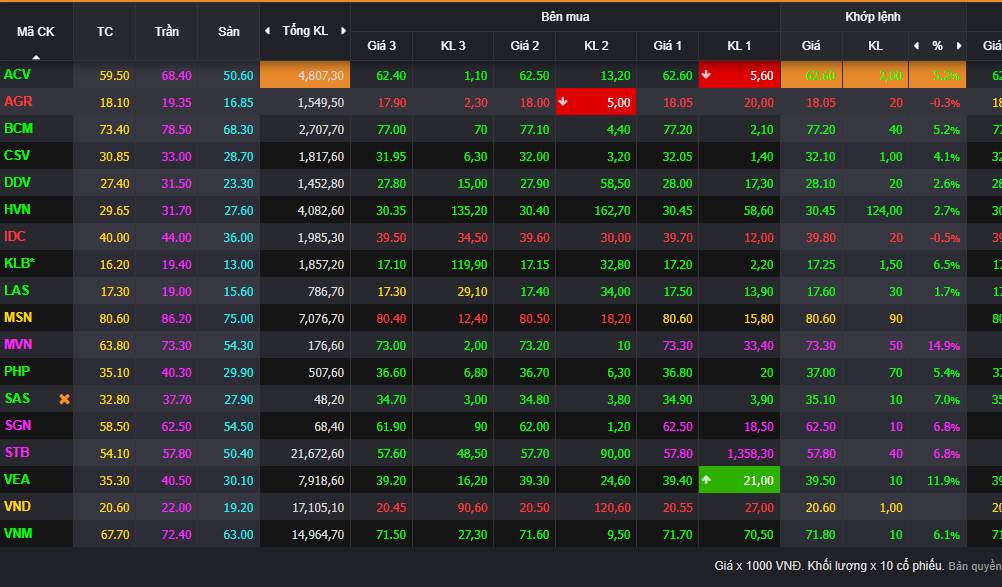Click the Trần column header
Screen dimensions: 1002x587
[167, 31]
